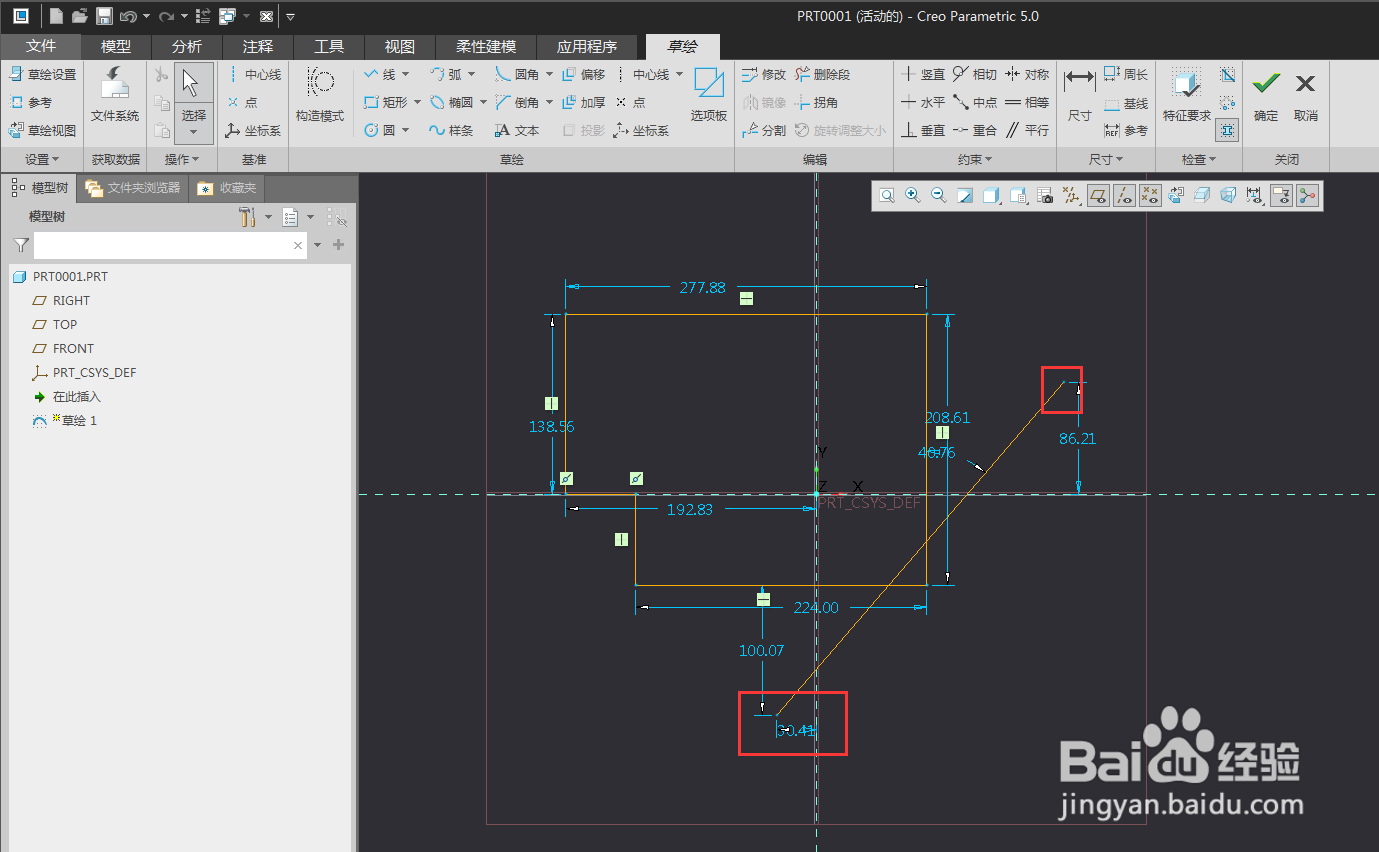Select the 加厚 thicken tool
The image size is (1379, 852).
(x=583, y=102)
